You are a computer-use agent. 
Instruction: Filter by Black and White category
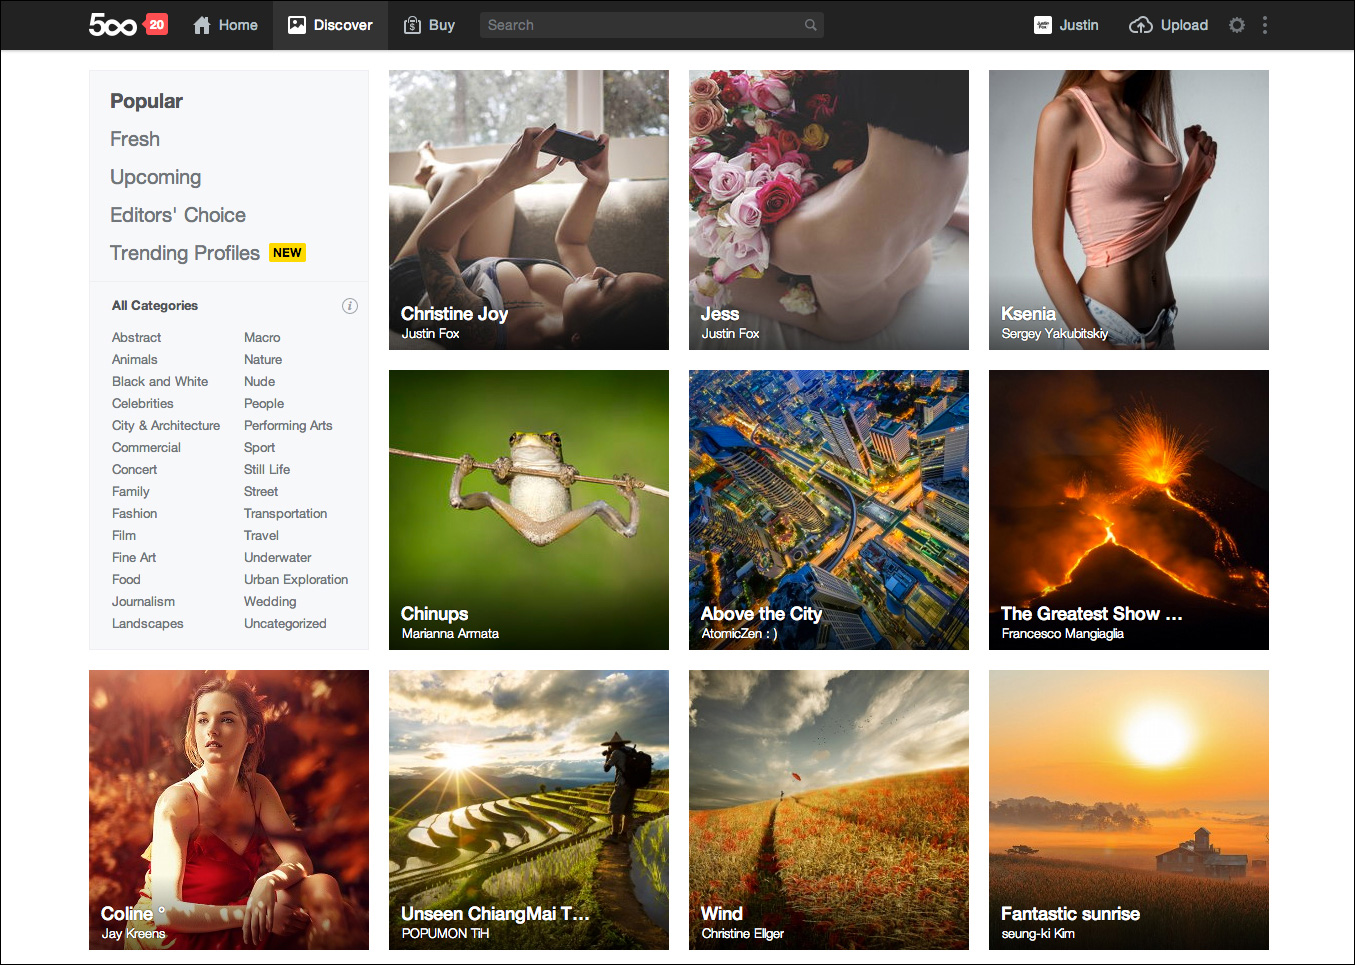click(x=160, y=381)
